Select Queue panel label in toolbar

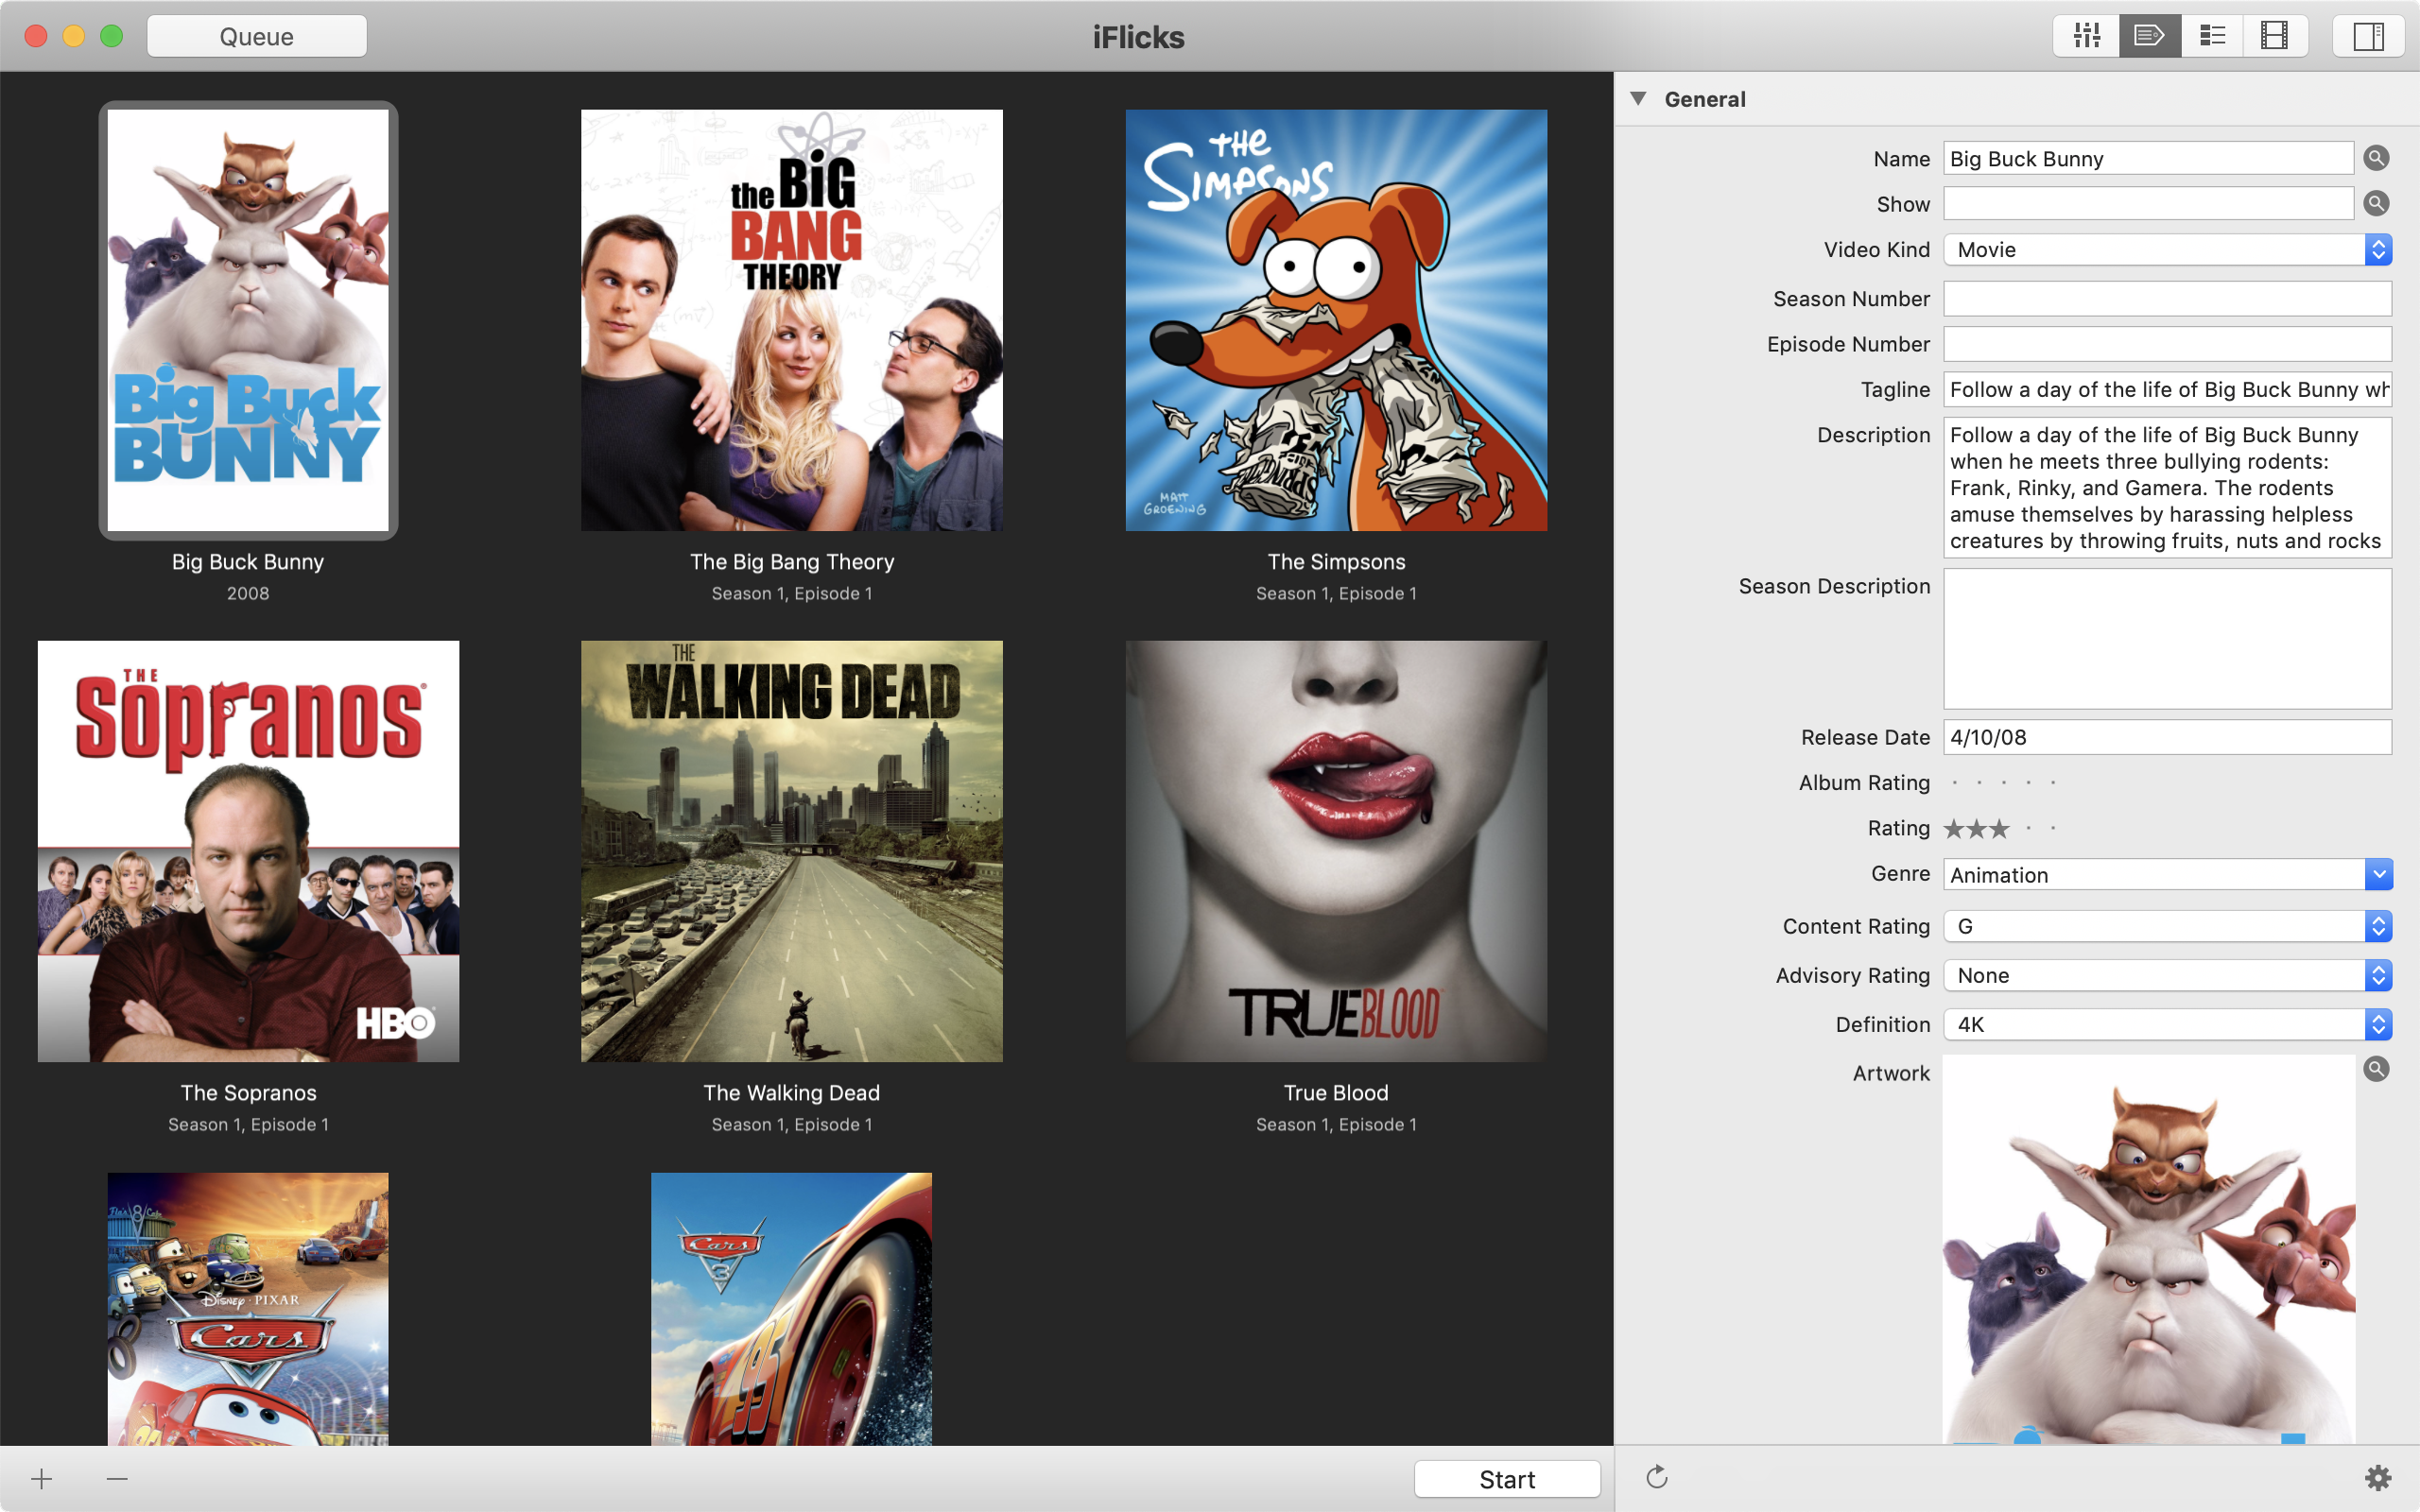[258, 35]
